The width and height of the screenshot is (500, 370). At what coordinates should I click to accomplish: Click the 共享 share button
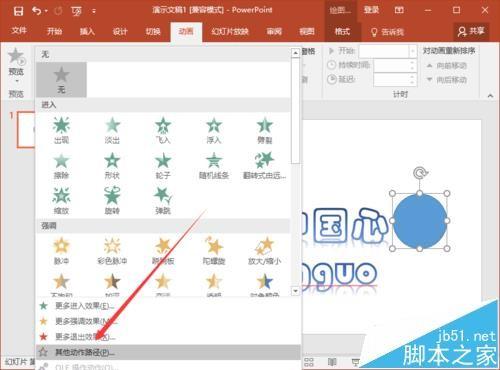(471, 31)
